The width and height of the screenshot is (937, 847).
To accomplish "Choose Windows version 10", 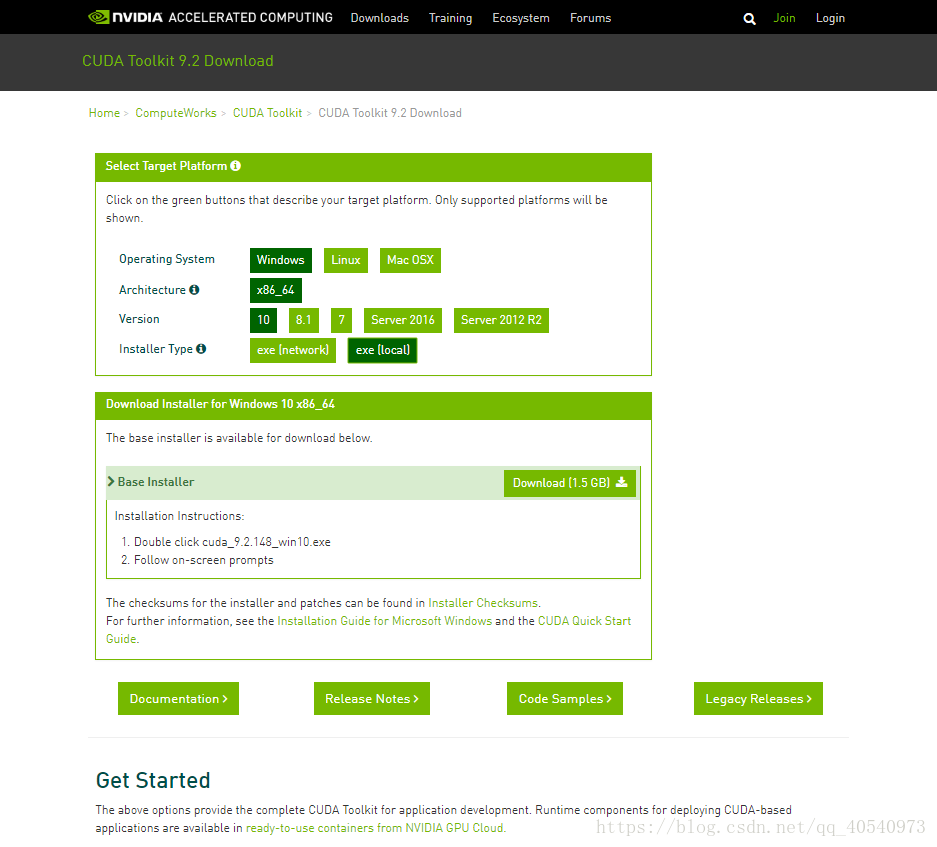I will [264, 320].
